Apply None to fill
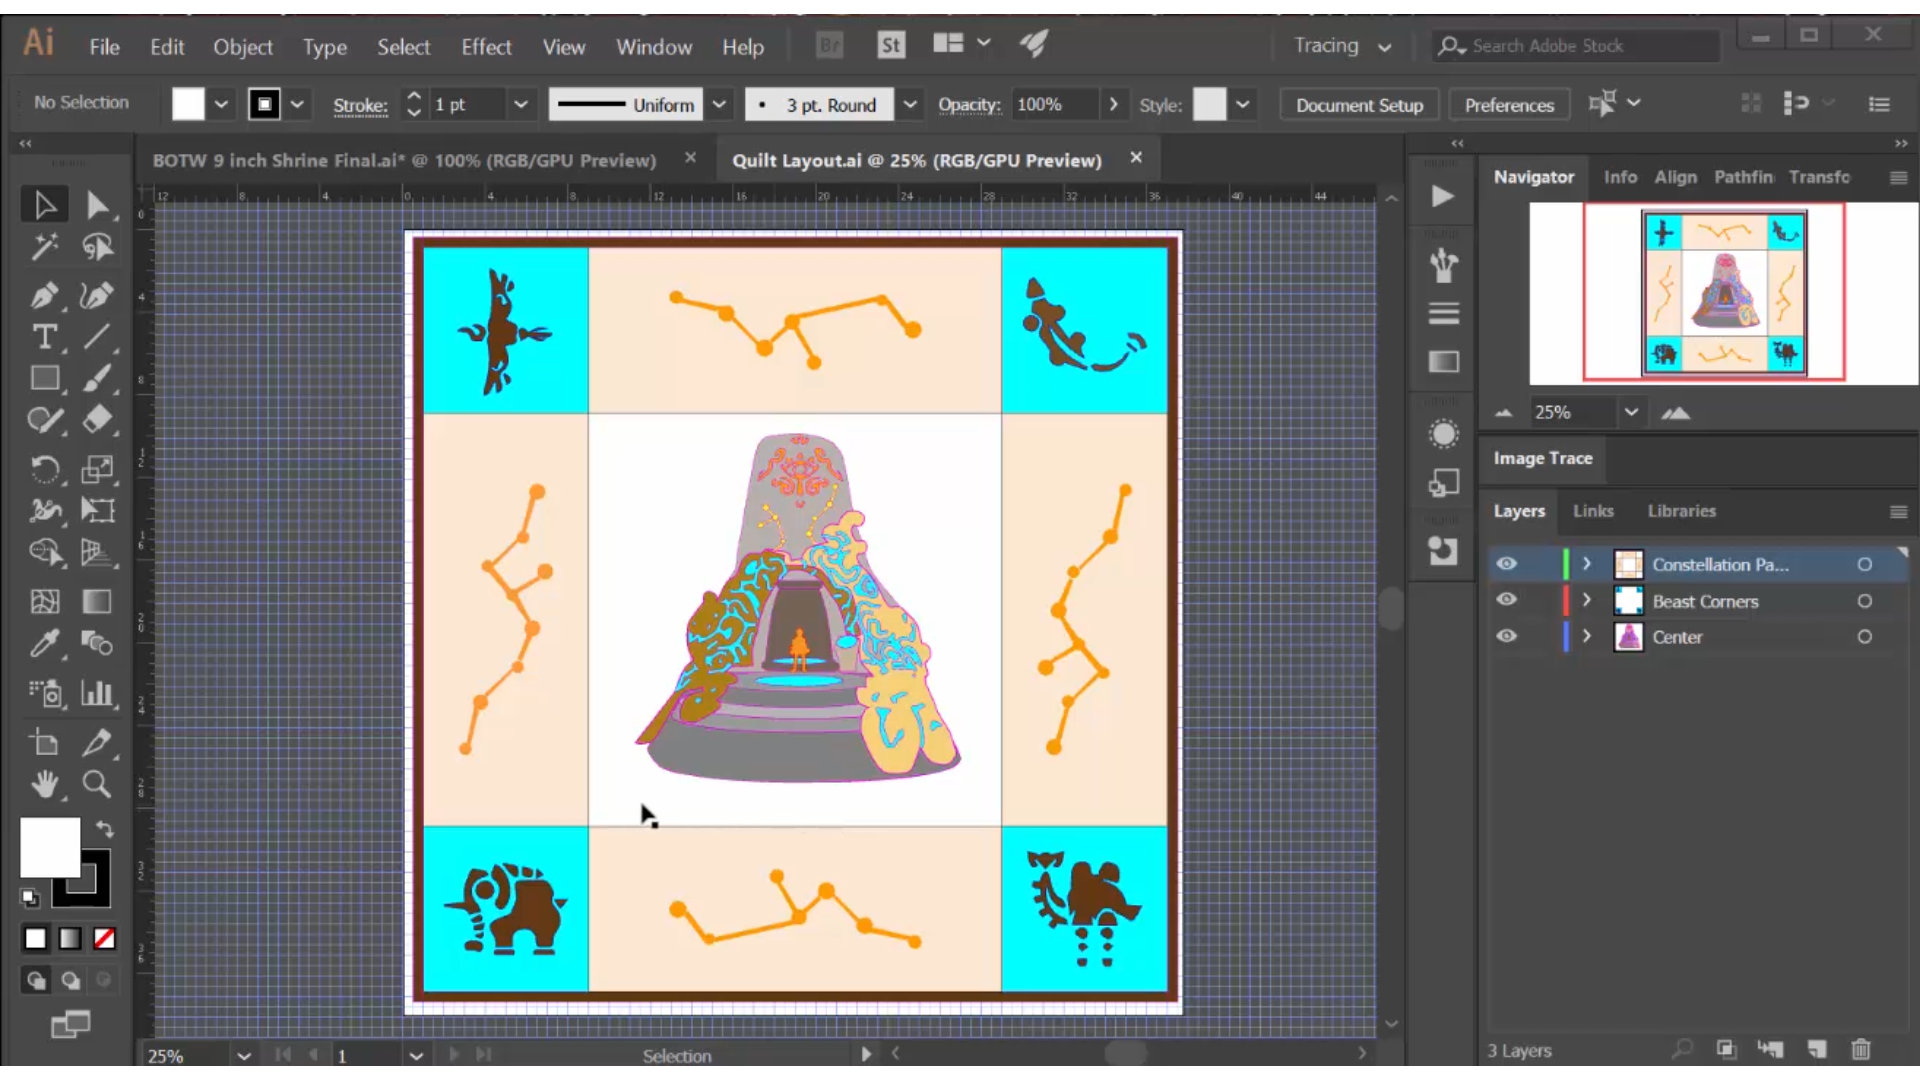1920x1080 pixels. tap(104, 938)
